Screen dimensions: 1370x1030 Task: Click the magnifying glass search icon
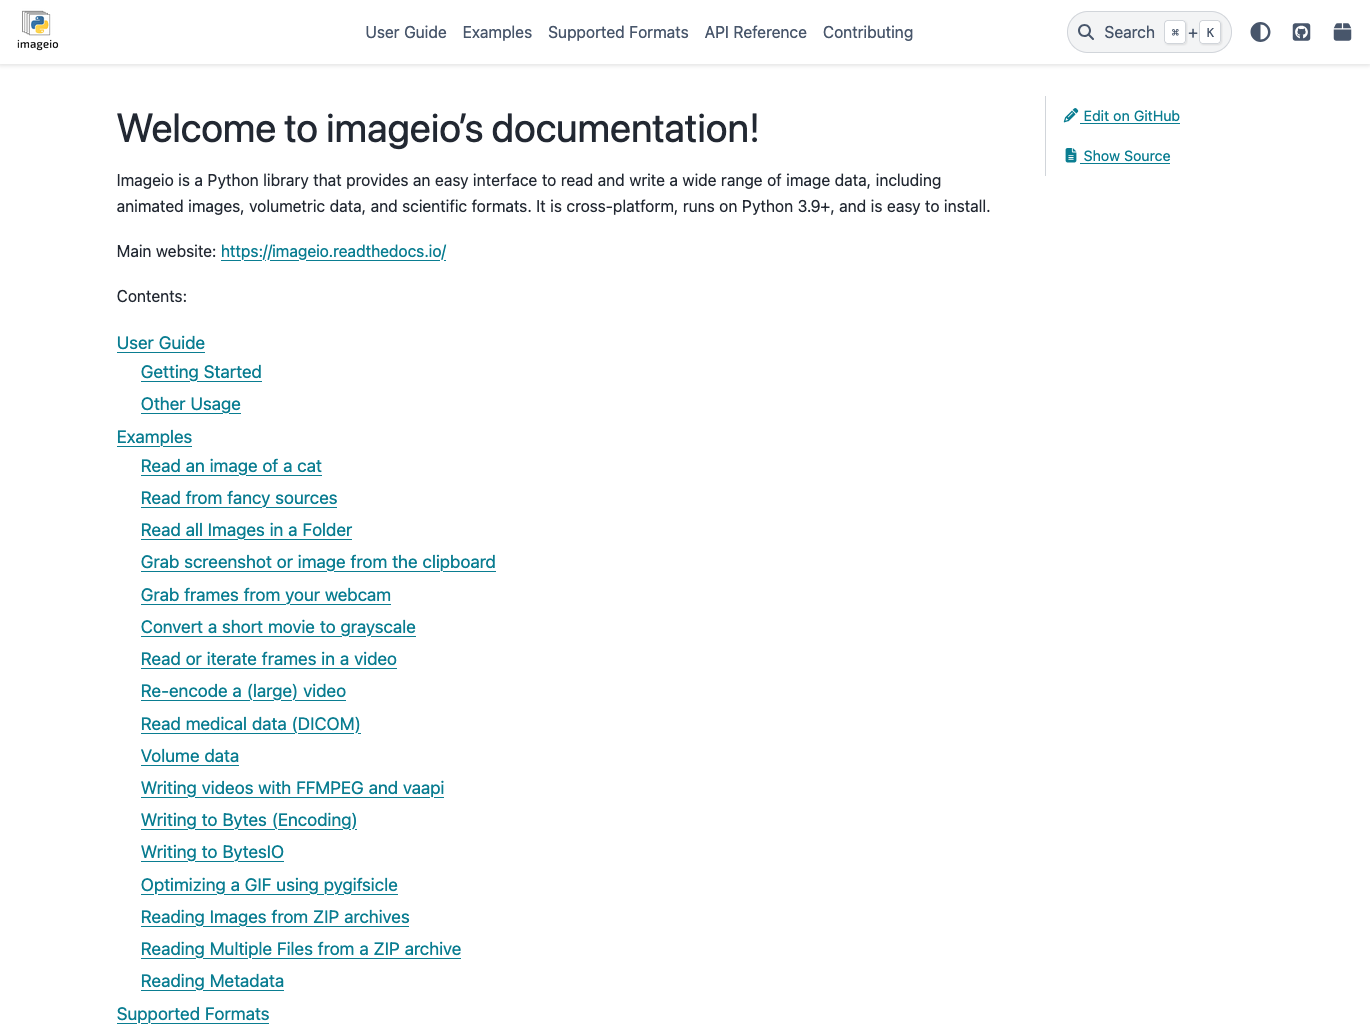[x=1086, y=32]
